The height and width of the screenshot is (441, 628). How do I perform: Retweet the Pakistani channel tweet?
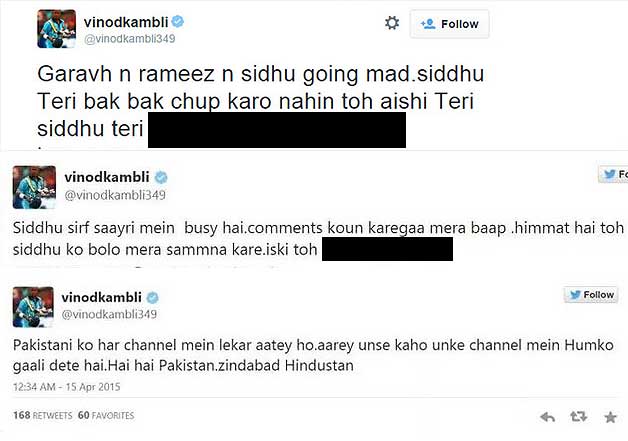click(x=578, y=417)
